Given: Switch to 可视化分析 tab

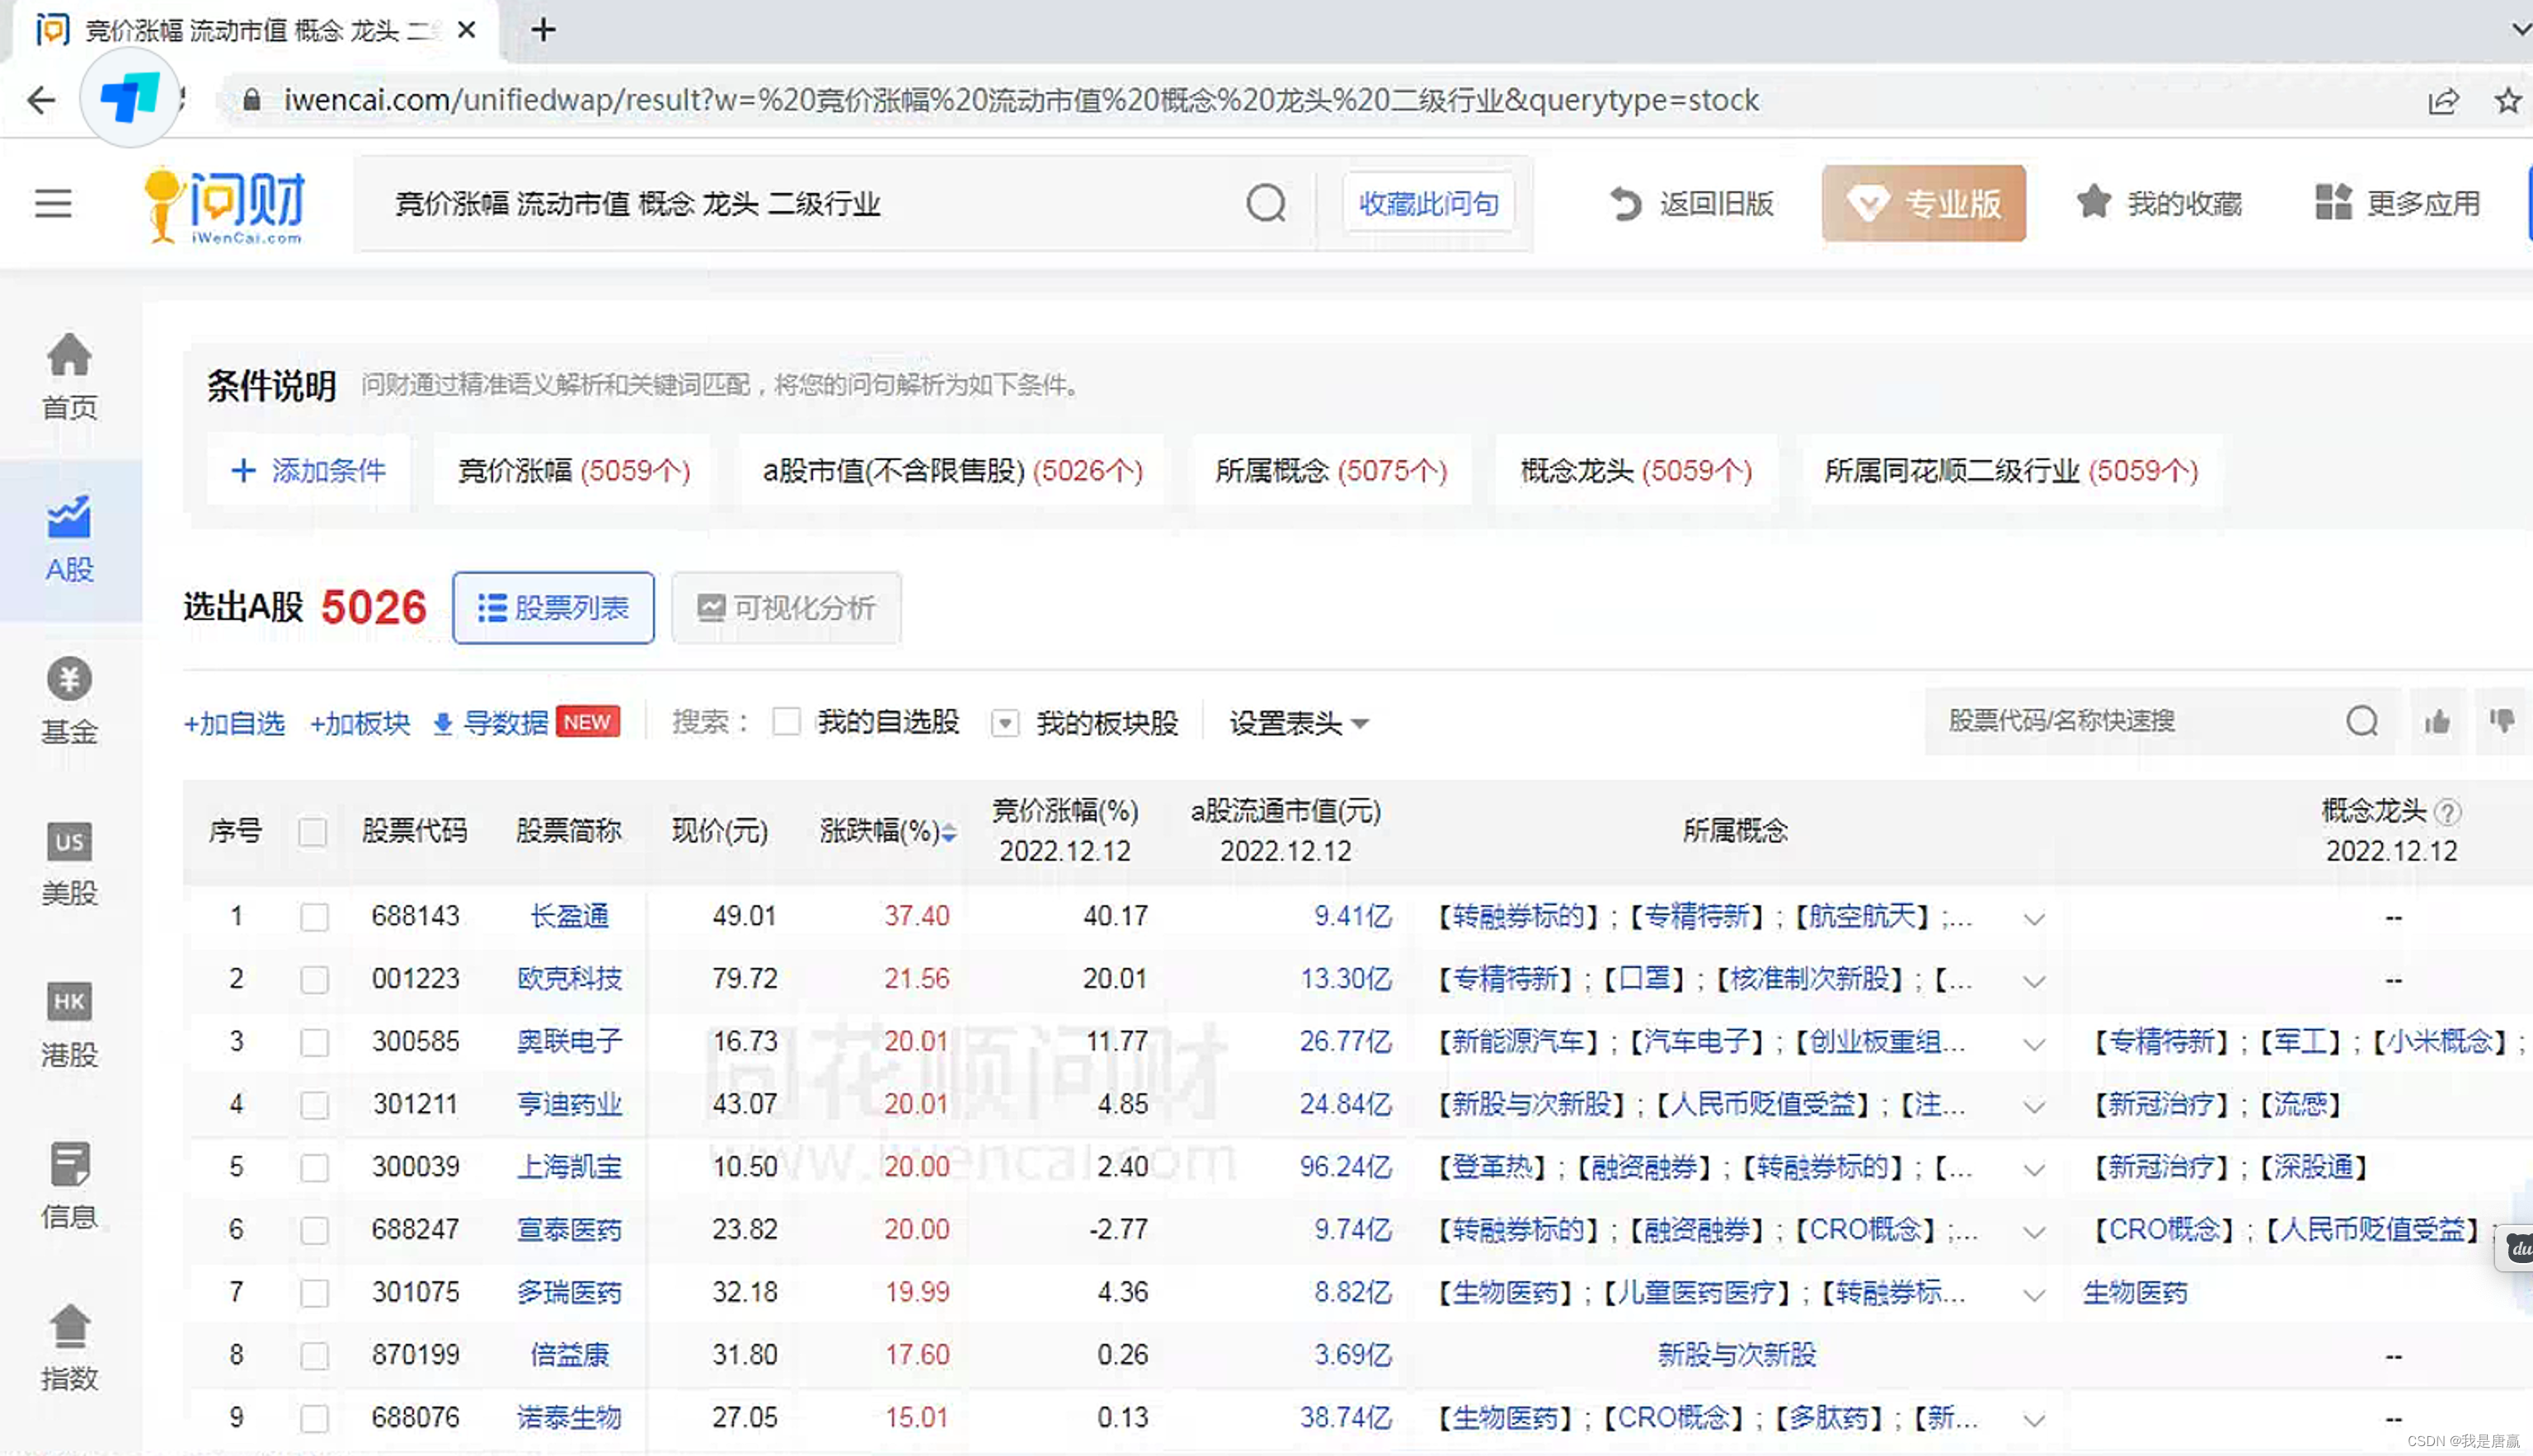Looking at the screenshot, I should point(786,608).
